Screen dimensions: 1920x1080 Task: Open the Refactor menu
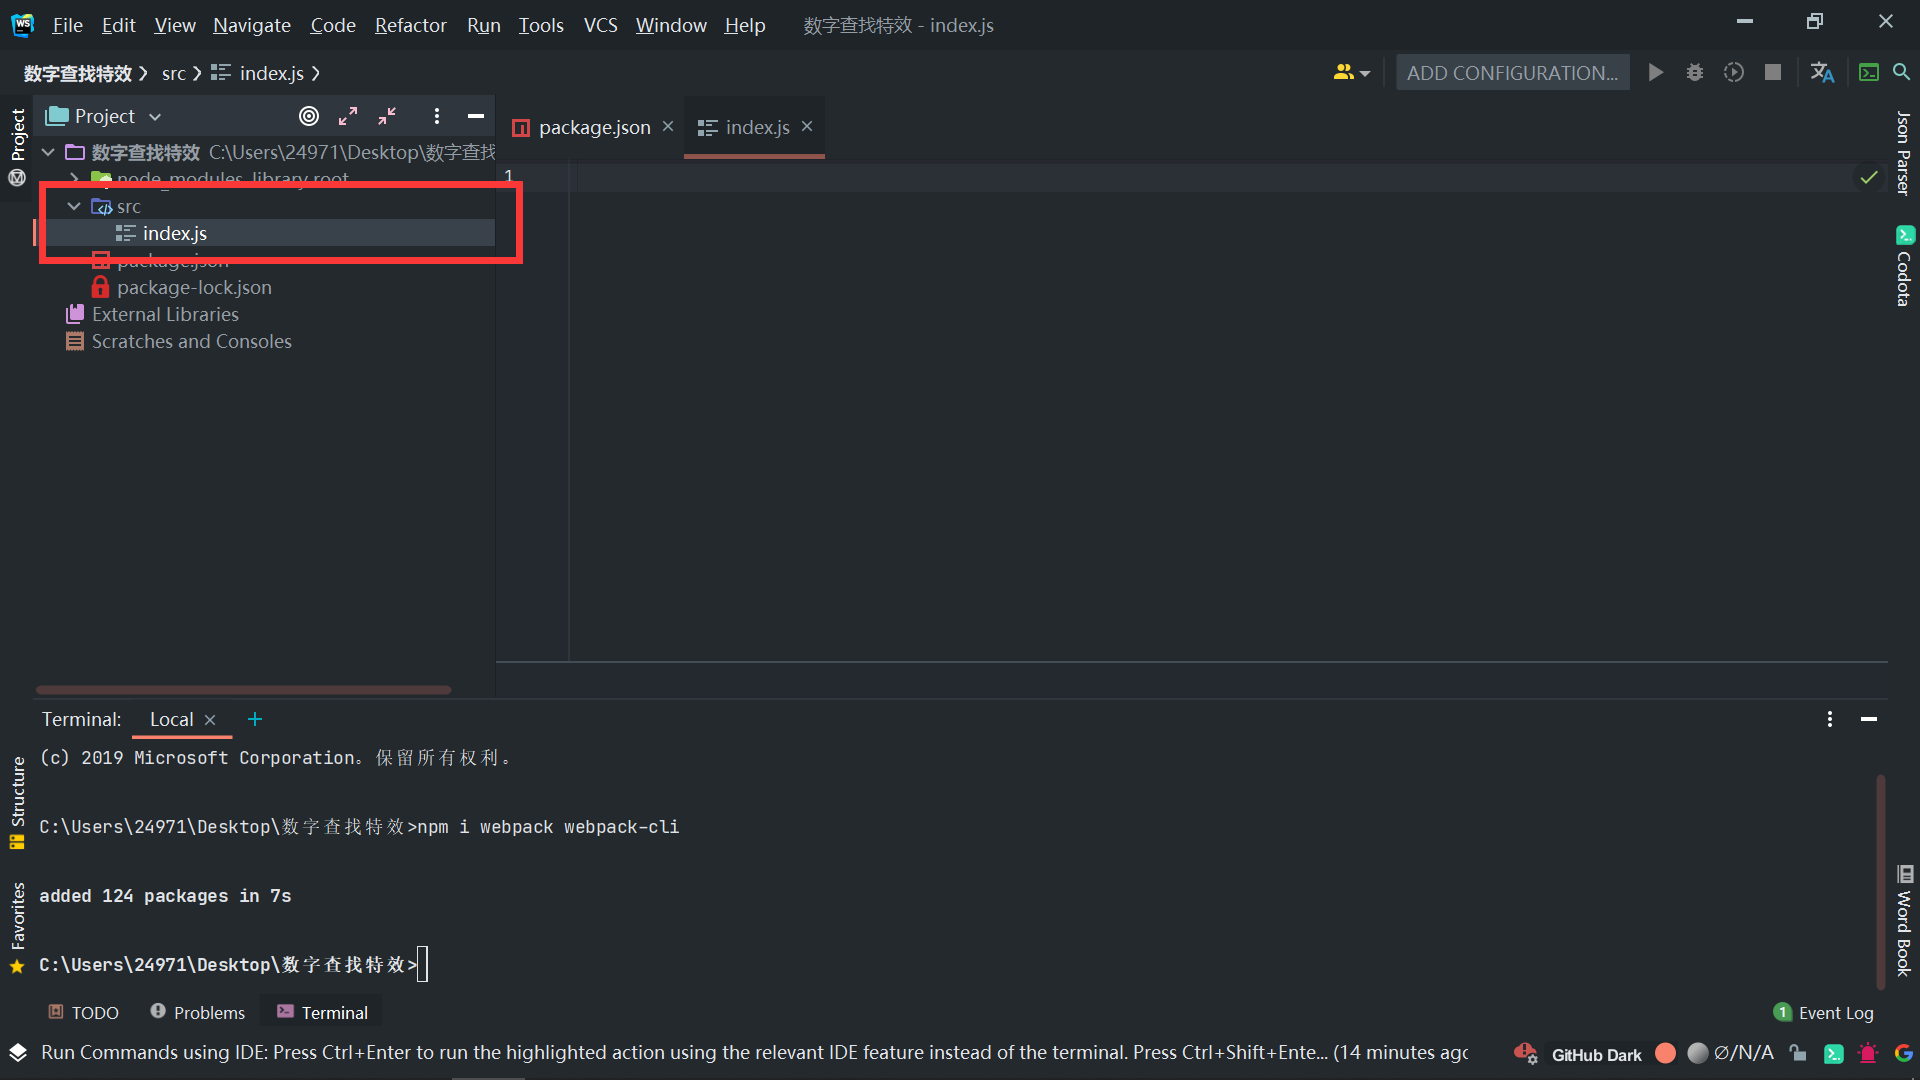click(410, 25)
